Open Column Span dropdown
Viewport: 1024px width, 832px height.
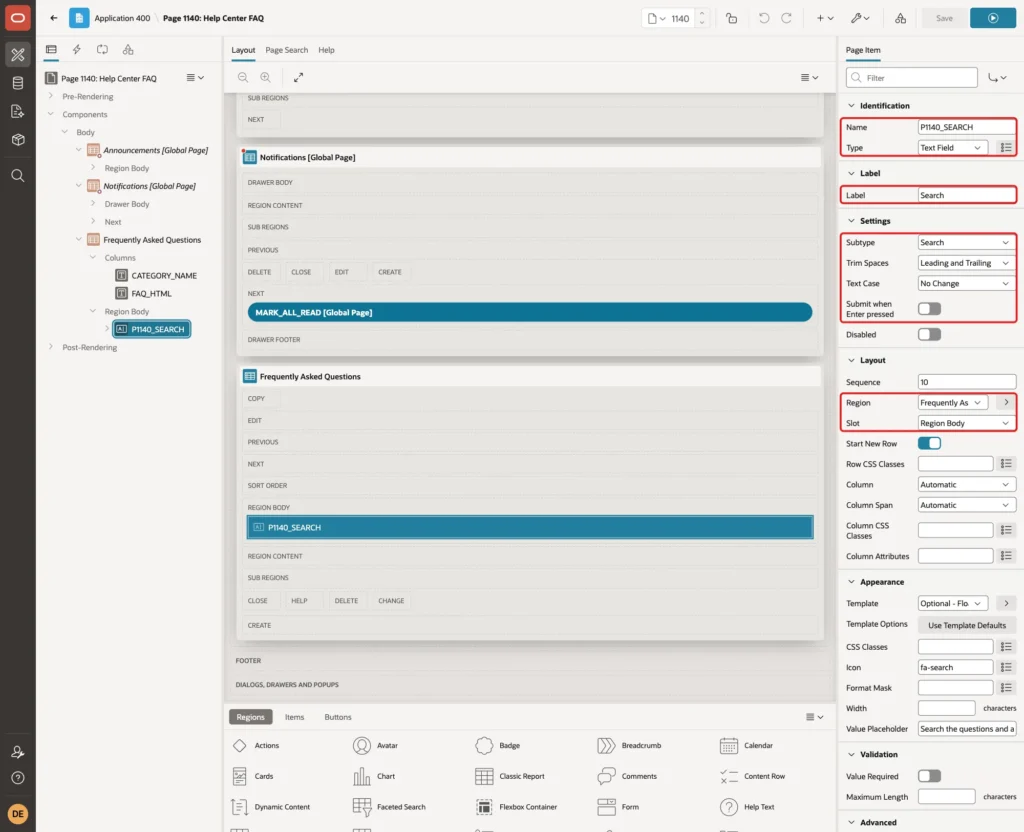[967, 505]
